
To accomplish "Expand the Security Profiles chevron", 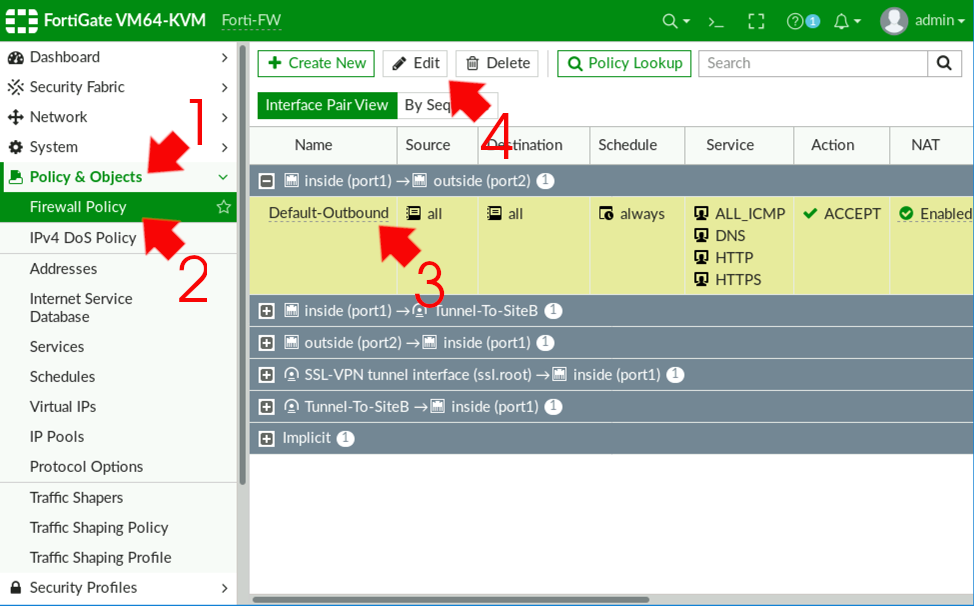I will click(224, 587).
